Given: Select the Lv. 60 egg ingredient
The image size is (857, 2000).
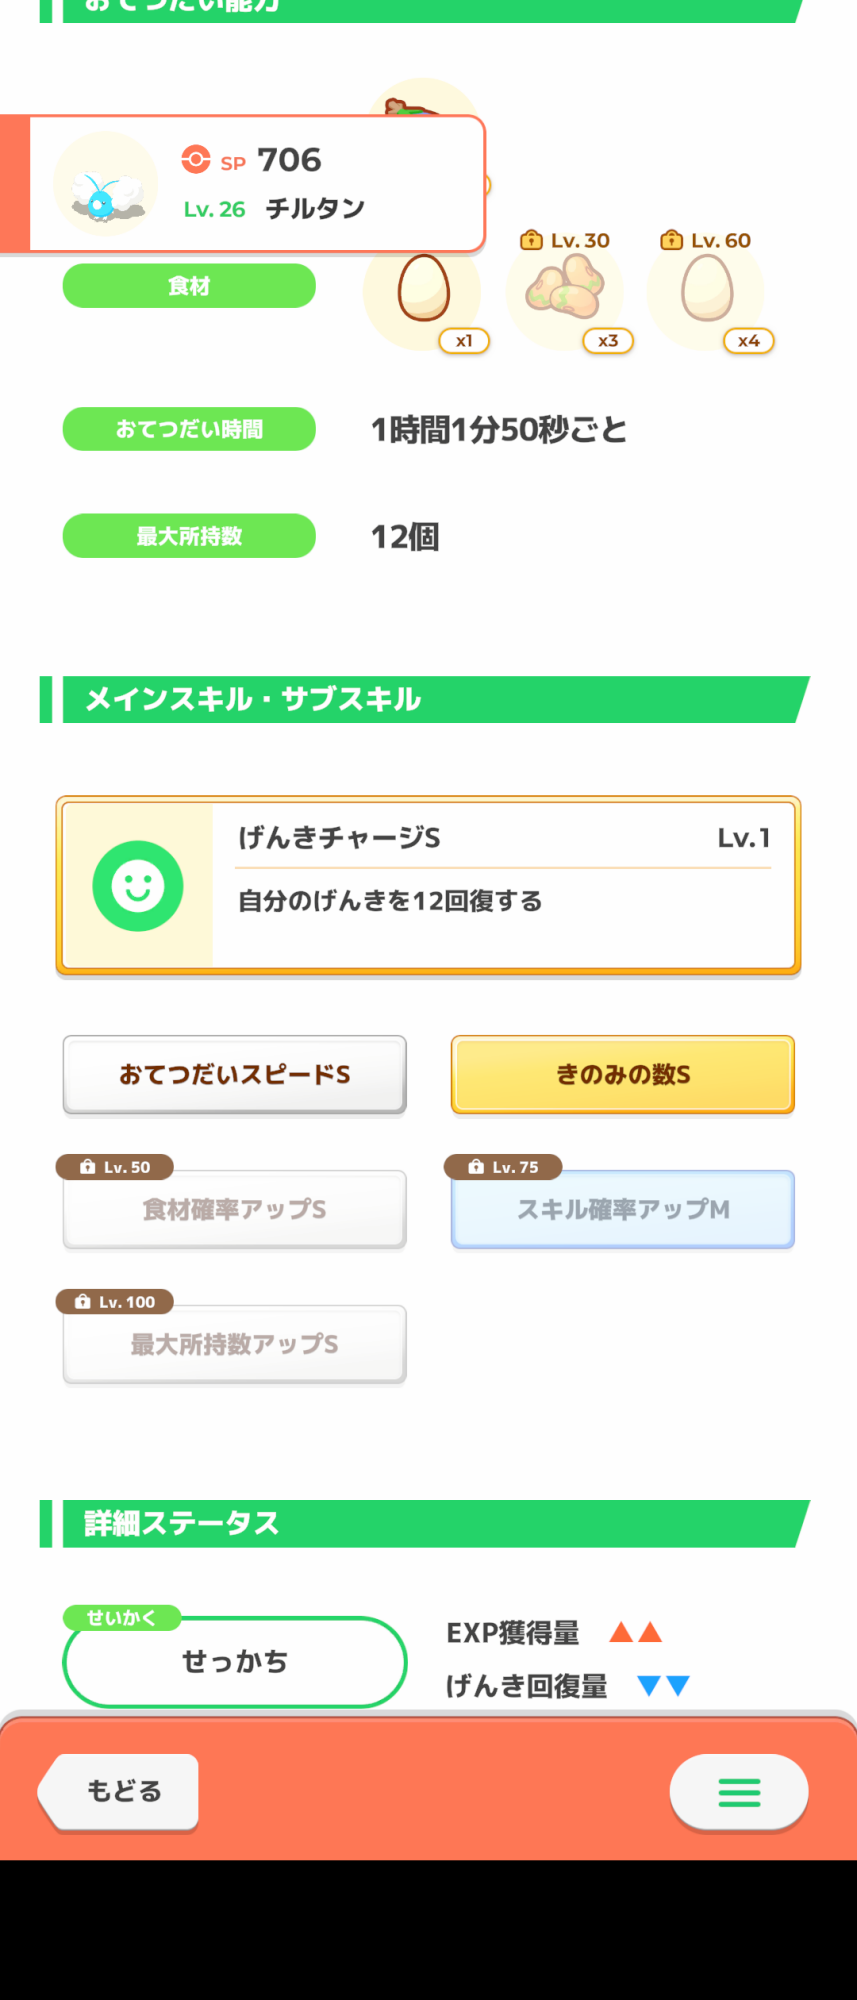Looking at the screenshot, I should pyautogui.click(x=707, y=288).
